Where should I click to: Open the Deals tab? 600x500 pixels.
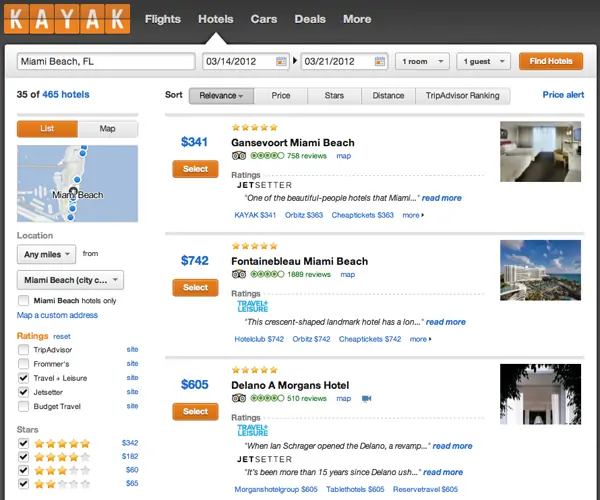[310, 19]
